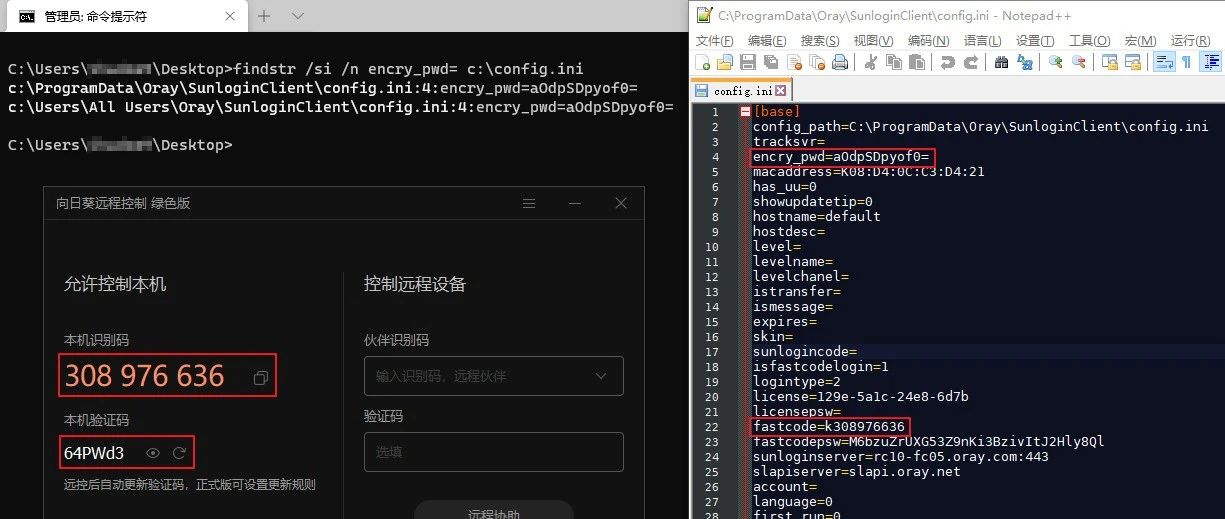
Task: Open Find with the binoculars icon
Action: click(x=1001, y=62)
